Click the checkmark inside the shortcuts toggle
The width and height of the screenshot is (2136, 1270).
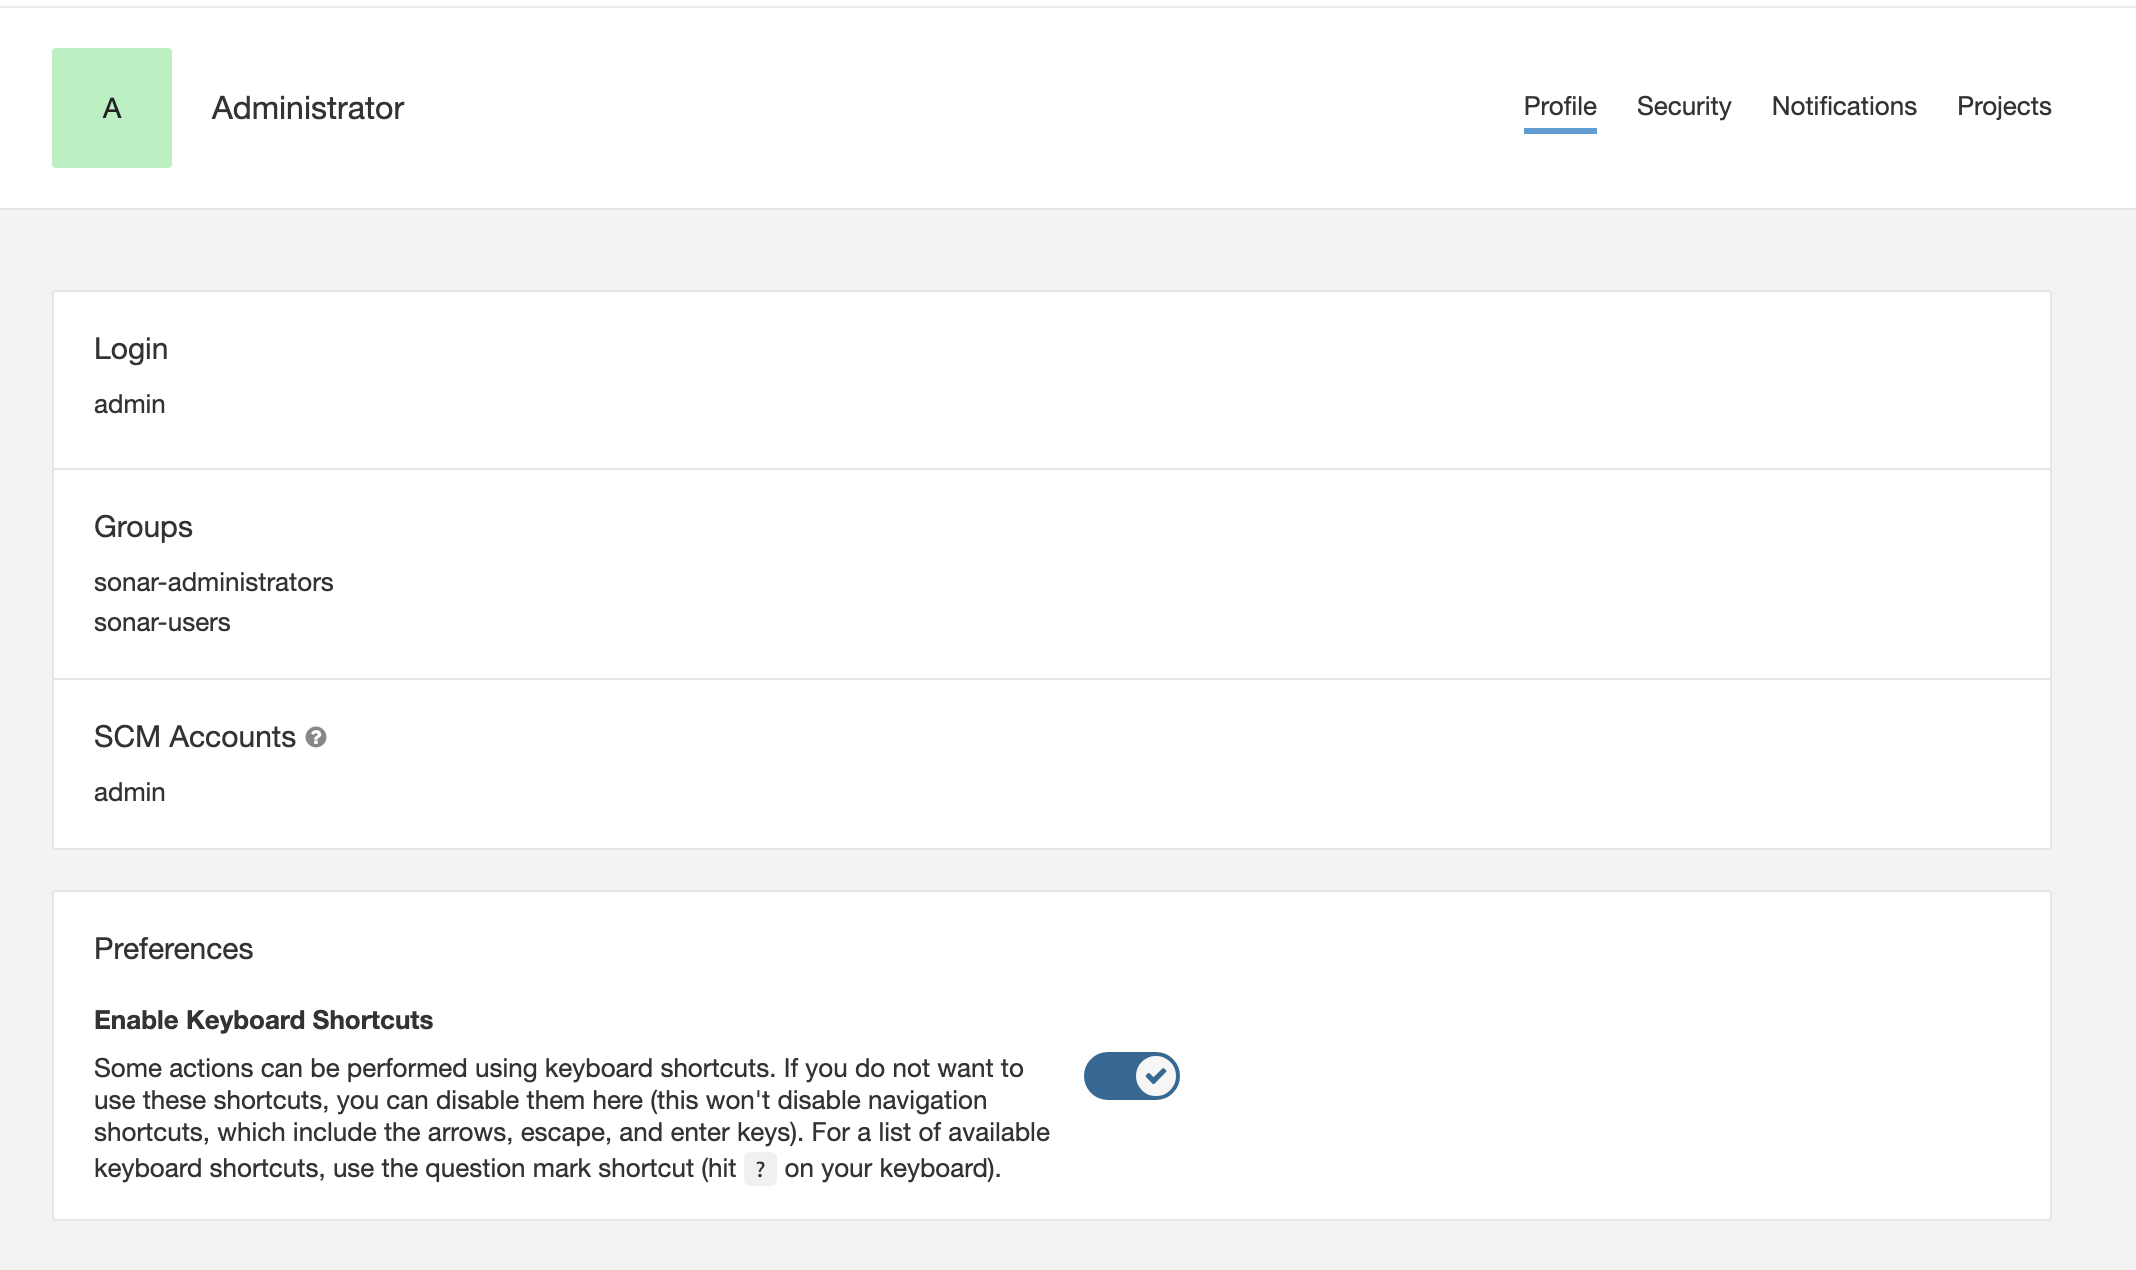pyautogui.click(x=1155, y=1076)
